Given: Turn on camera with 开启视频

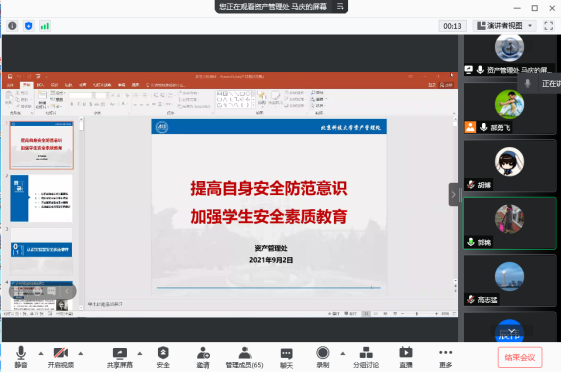Looking at the screenshot, I should tap(61, 357).
